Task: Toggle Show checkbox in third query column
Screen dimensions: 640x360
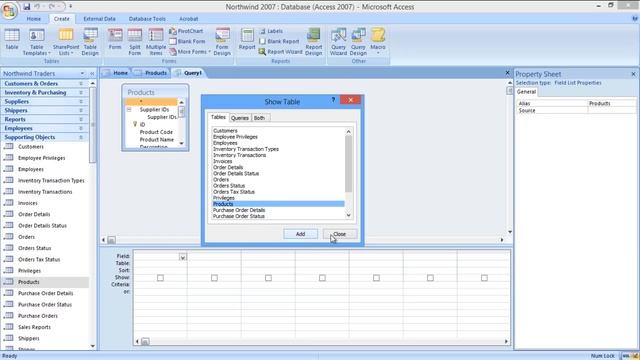Action: [x=268, y=278]
